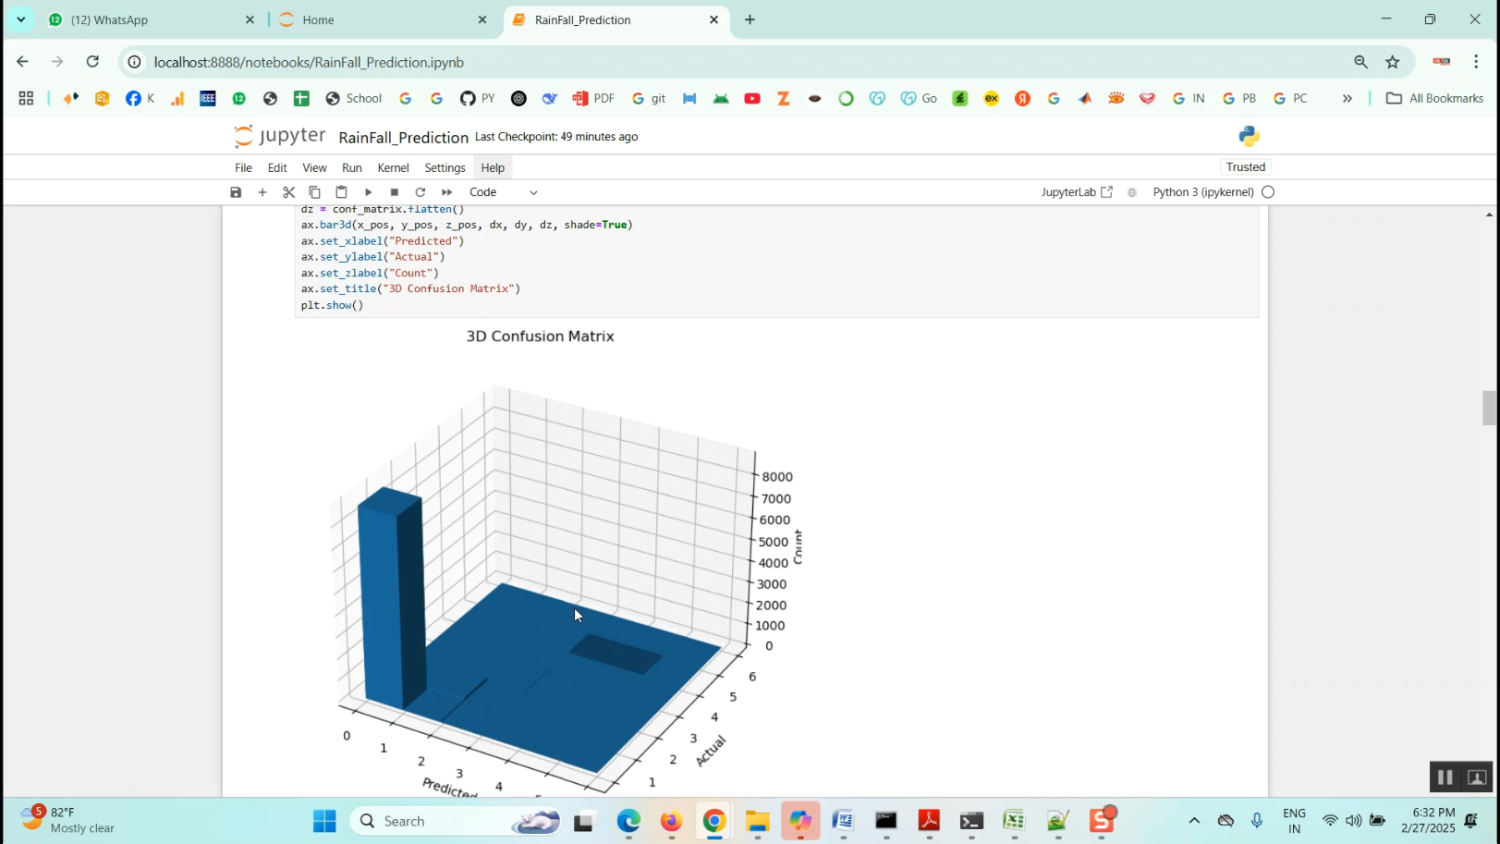Save the notebook
The height and width of the screenshot is (844, 1500).
[235, 191]
